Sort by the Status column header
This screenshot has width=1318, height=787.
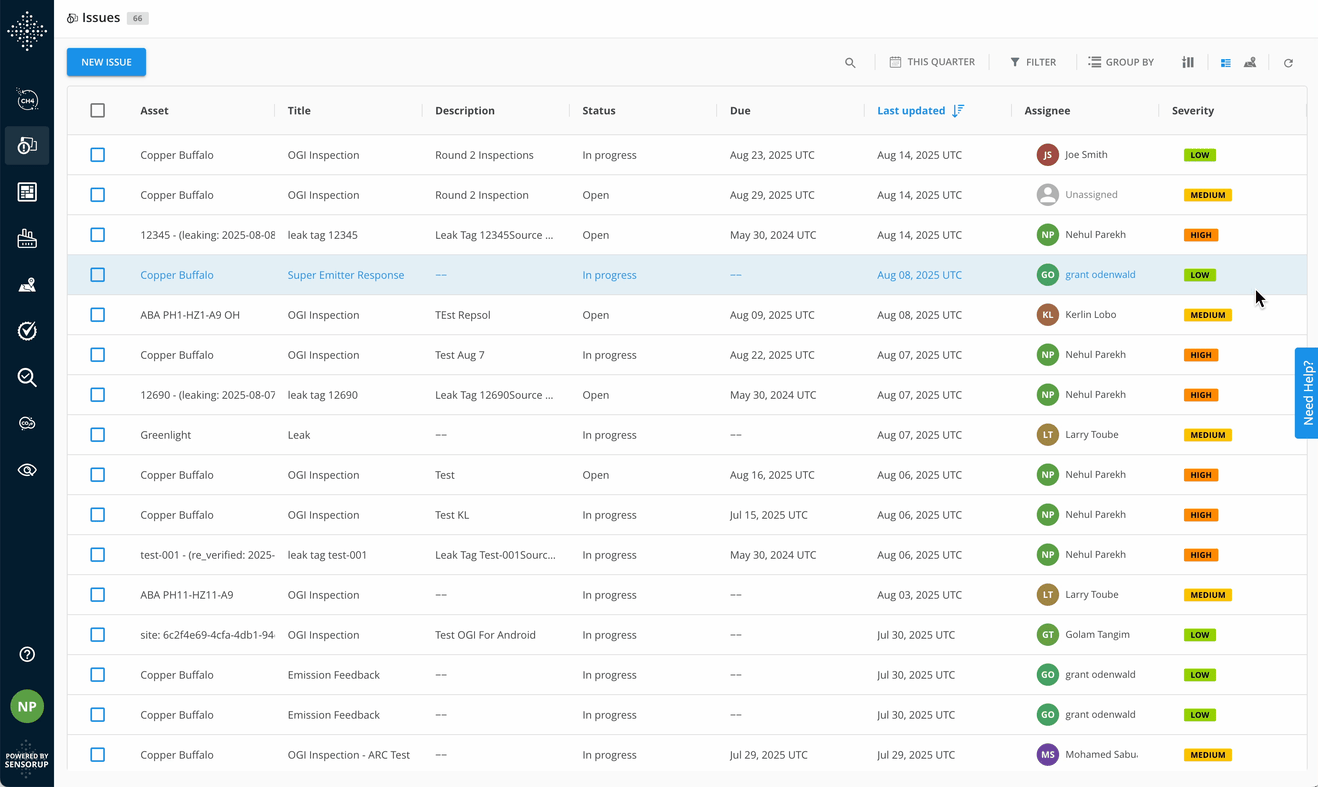pyautogui.click(x=599, y=111)
